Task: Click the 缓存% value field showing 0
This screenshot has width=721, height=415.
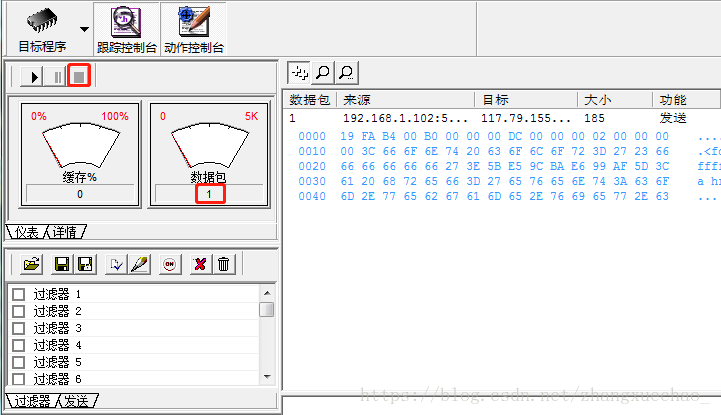Action: click(80, 194)
